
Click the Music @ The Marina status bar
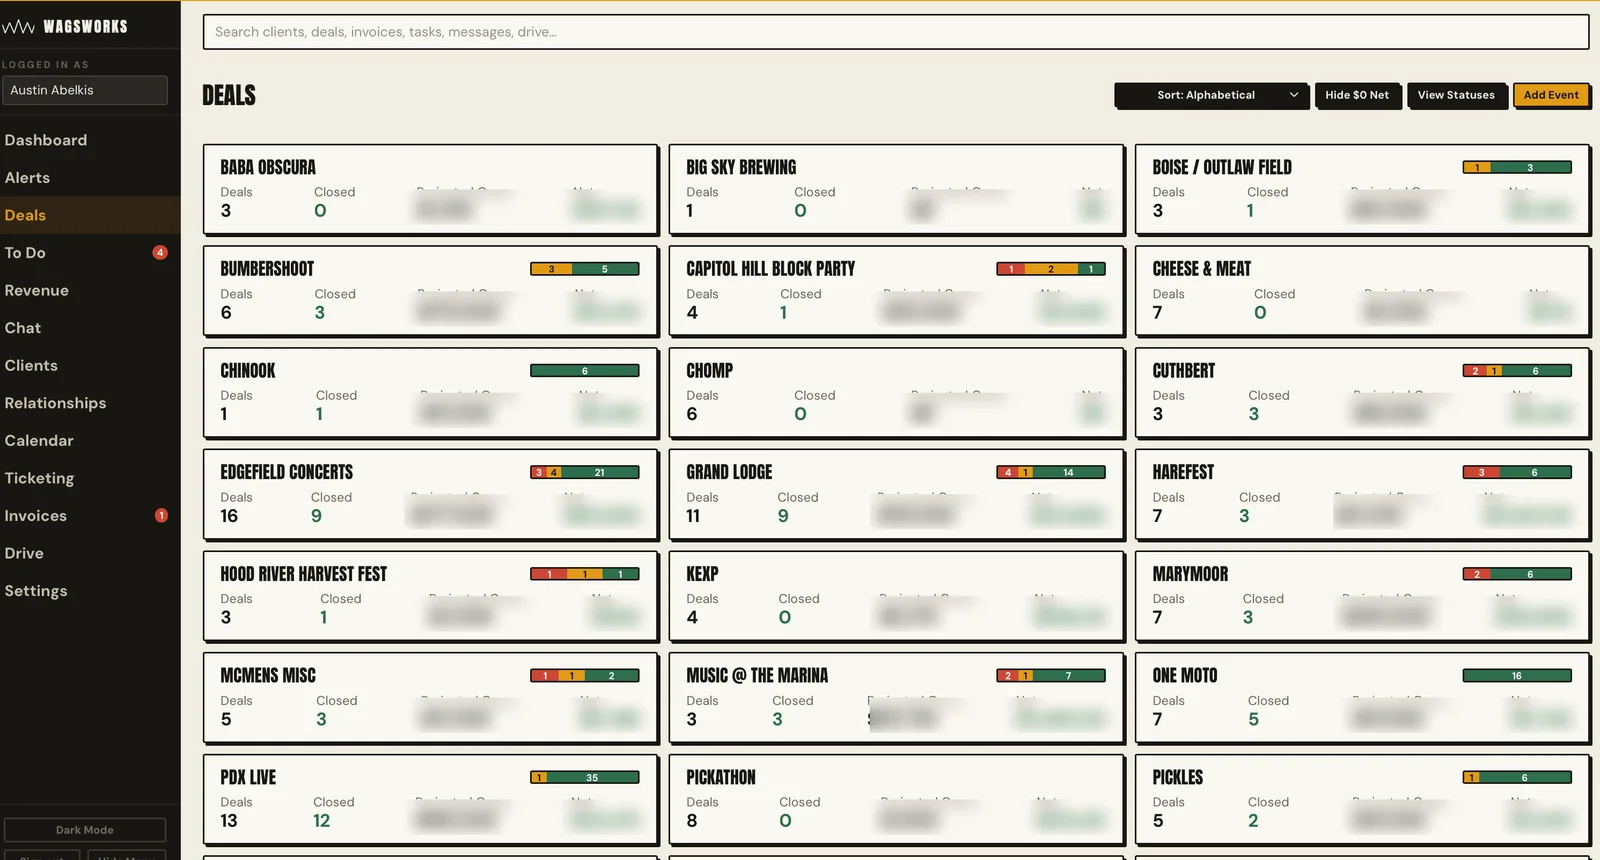coord(1051,676)
